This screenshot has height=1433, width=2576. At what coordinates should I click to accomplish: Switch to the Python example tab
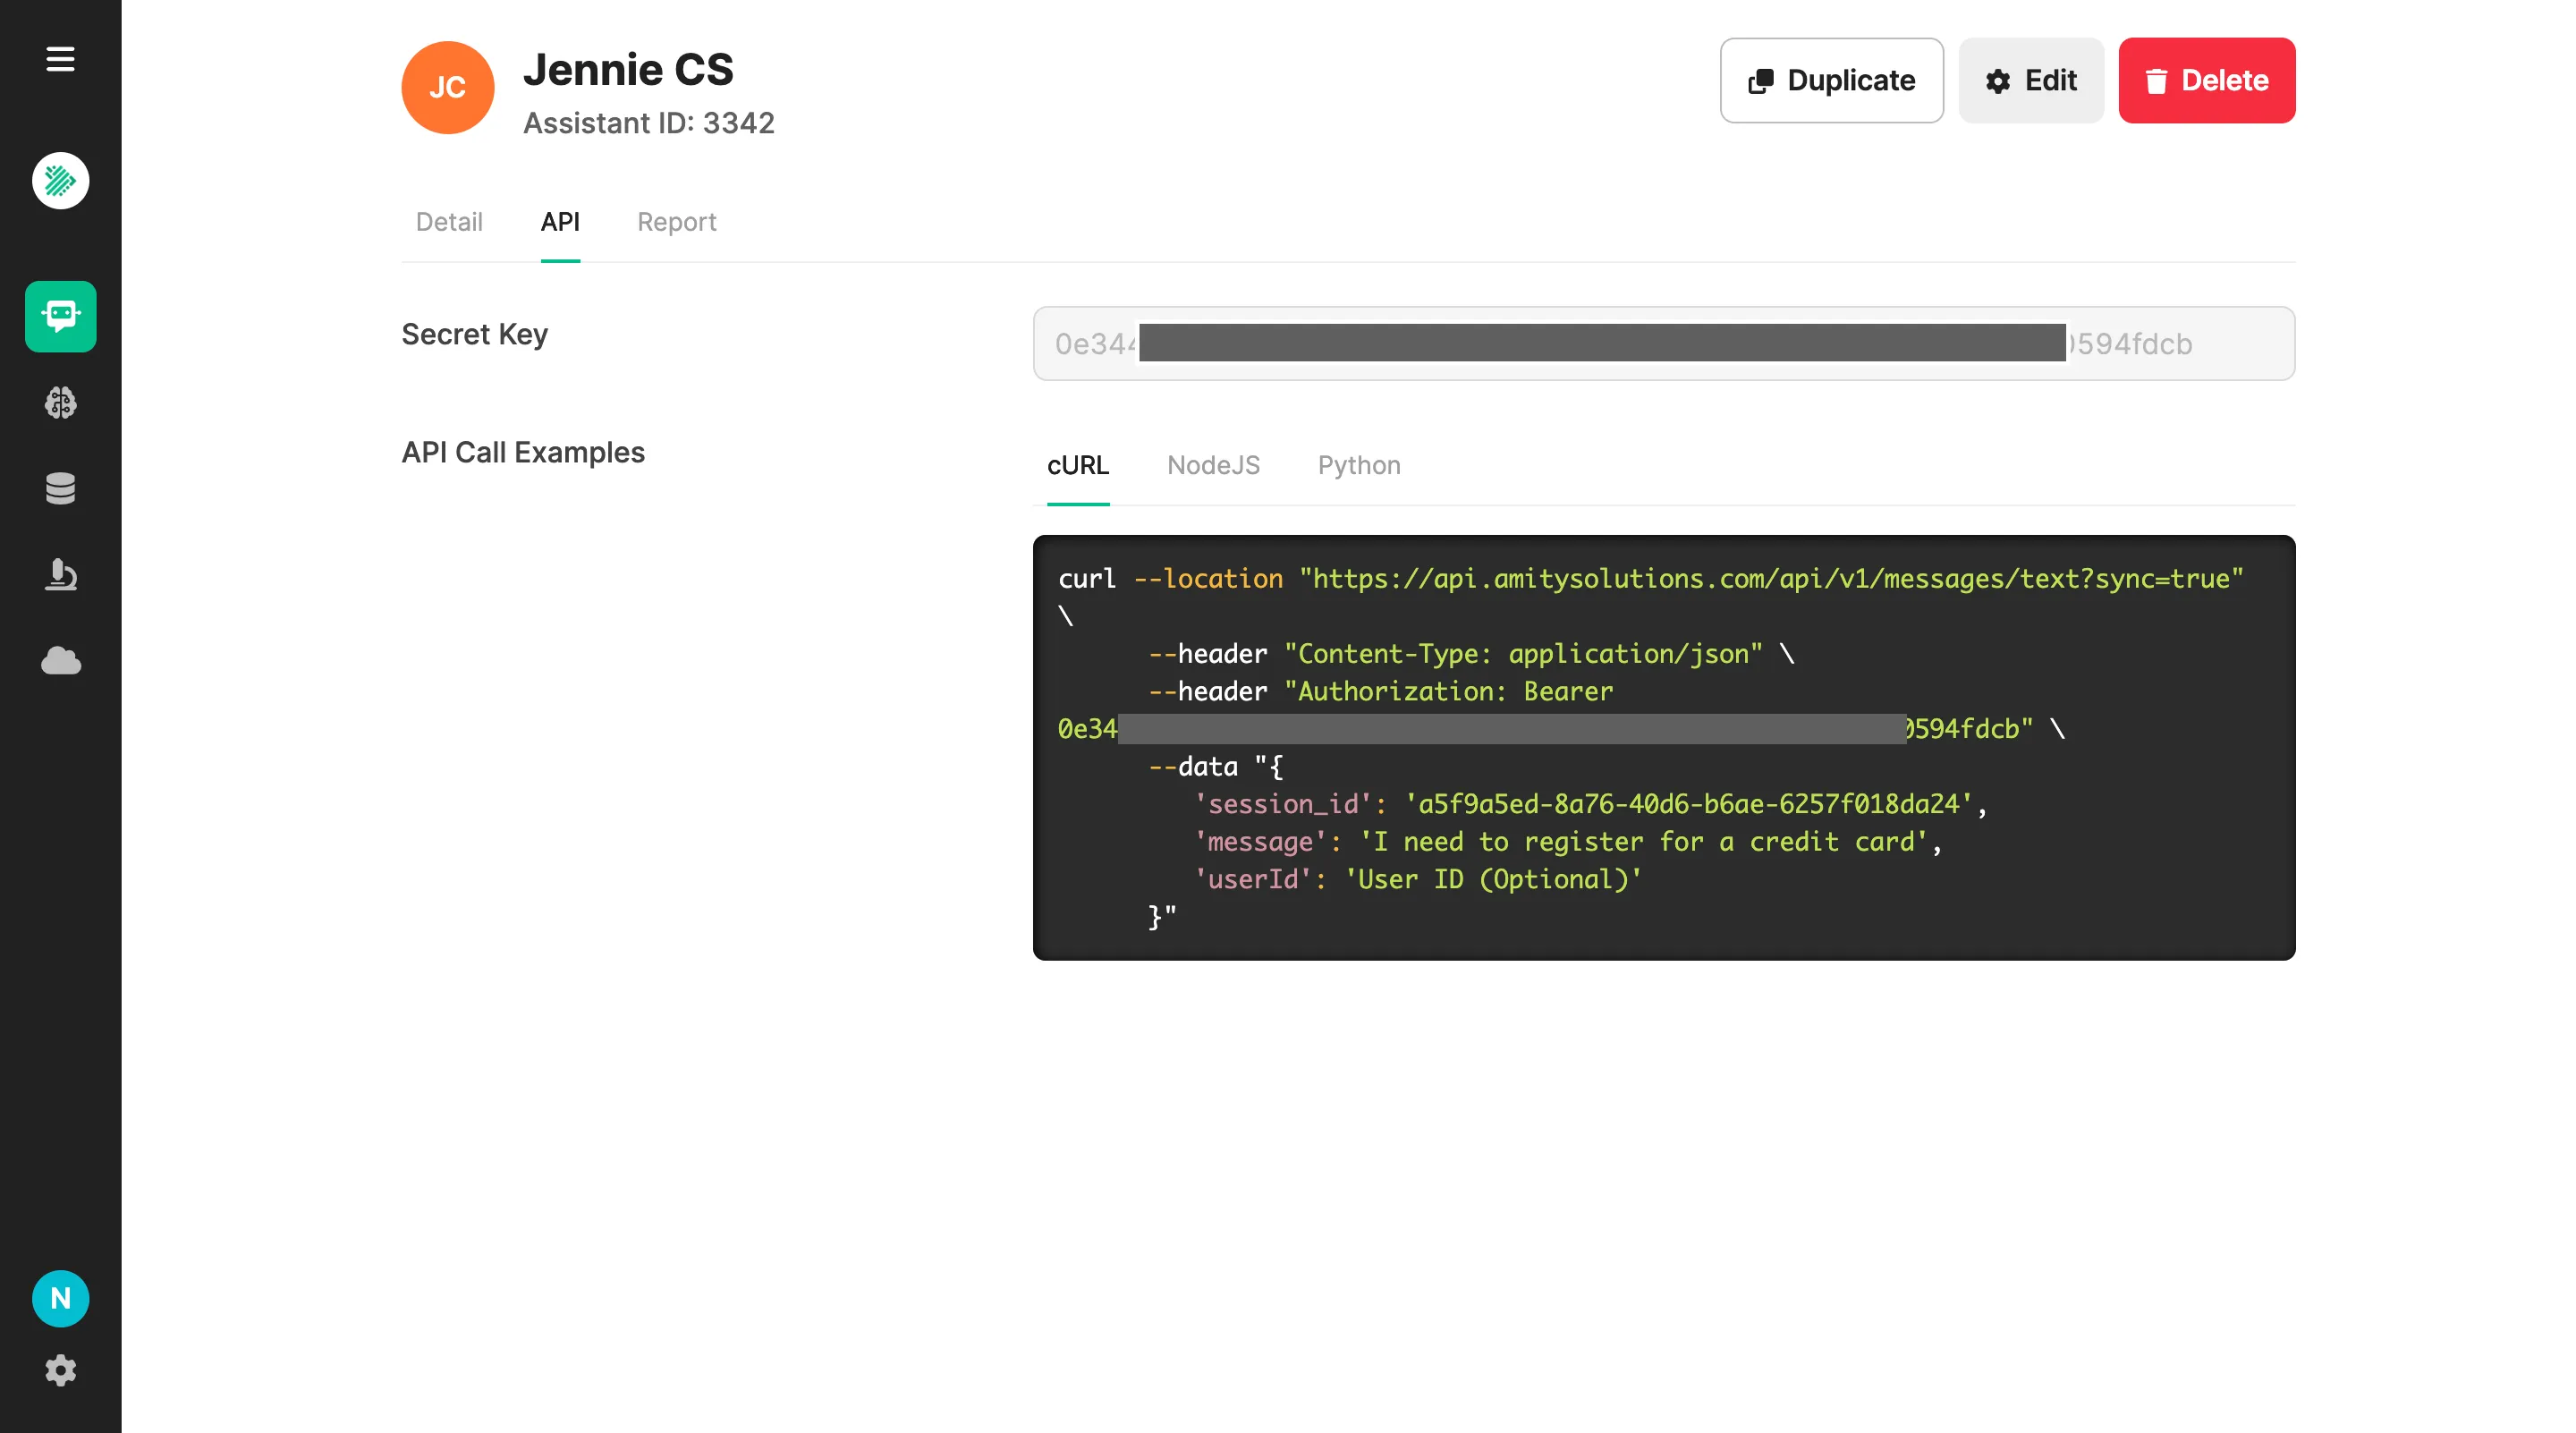pyautogui.click(x=1359, y=465)
